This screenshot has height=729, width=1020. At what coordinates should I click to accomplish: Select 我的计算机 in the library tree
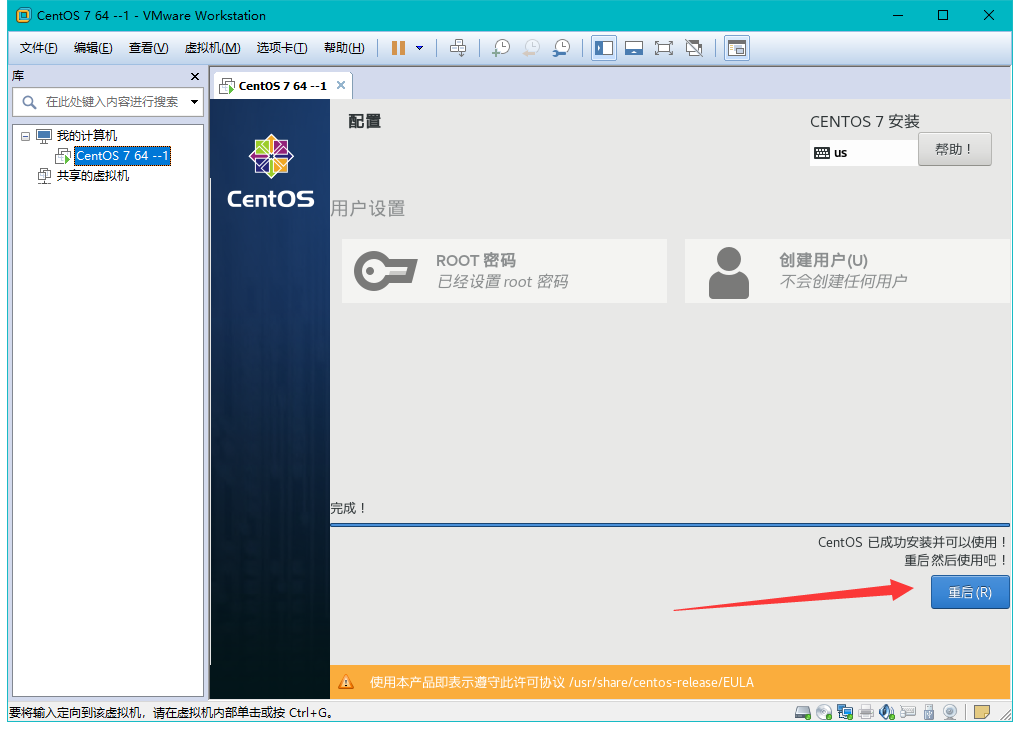coord(87,136)
